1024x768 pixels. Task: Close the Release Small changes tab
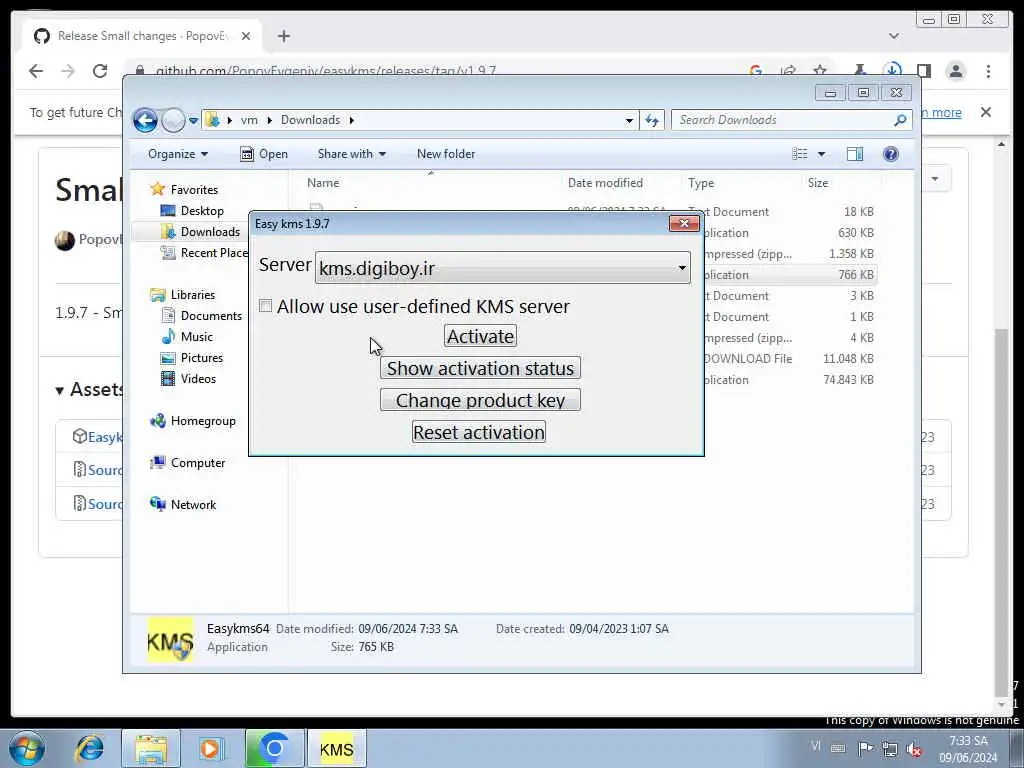[246, 36]
